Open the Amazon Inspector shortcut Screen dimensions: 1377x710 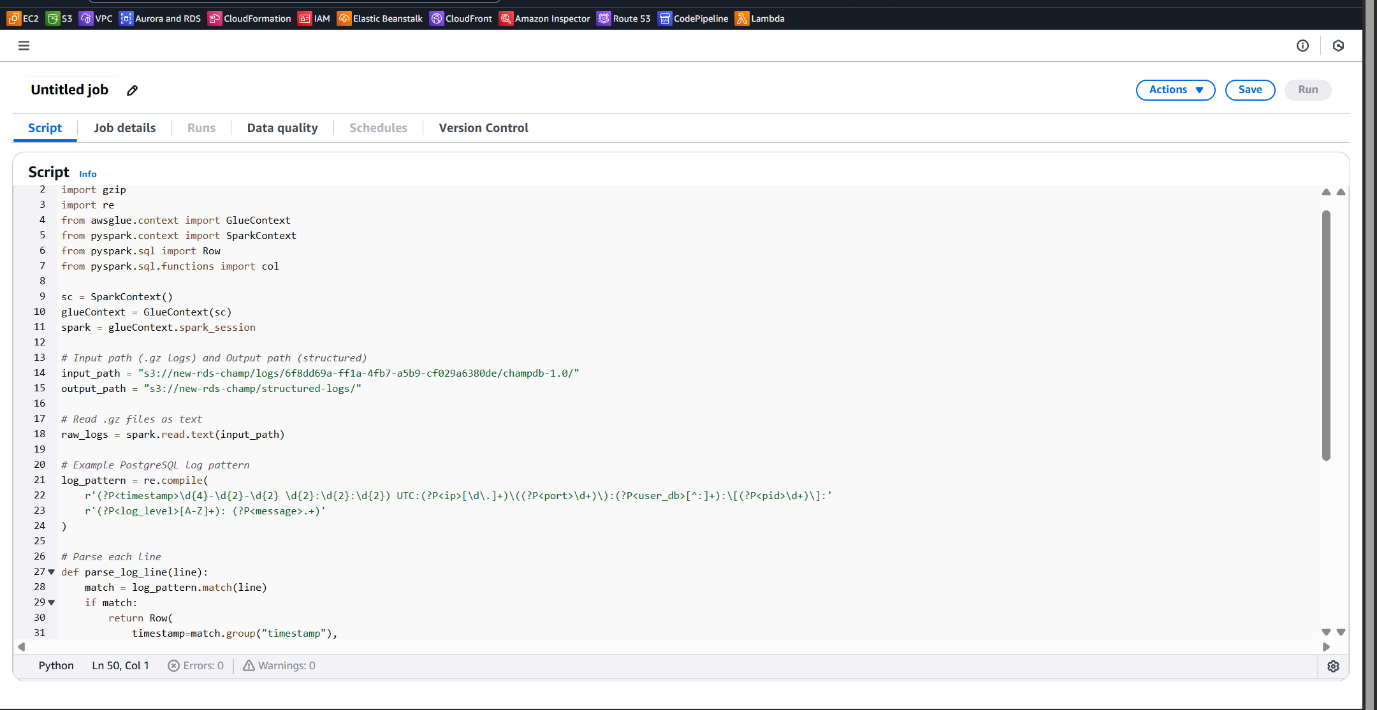click(x=546, y=18)
